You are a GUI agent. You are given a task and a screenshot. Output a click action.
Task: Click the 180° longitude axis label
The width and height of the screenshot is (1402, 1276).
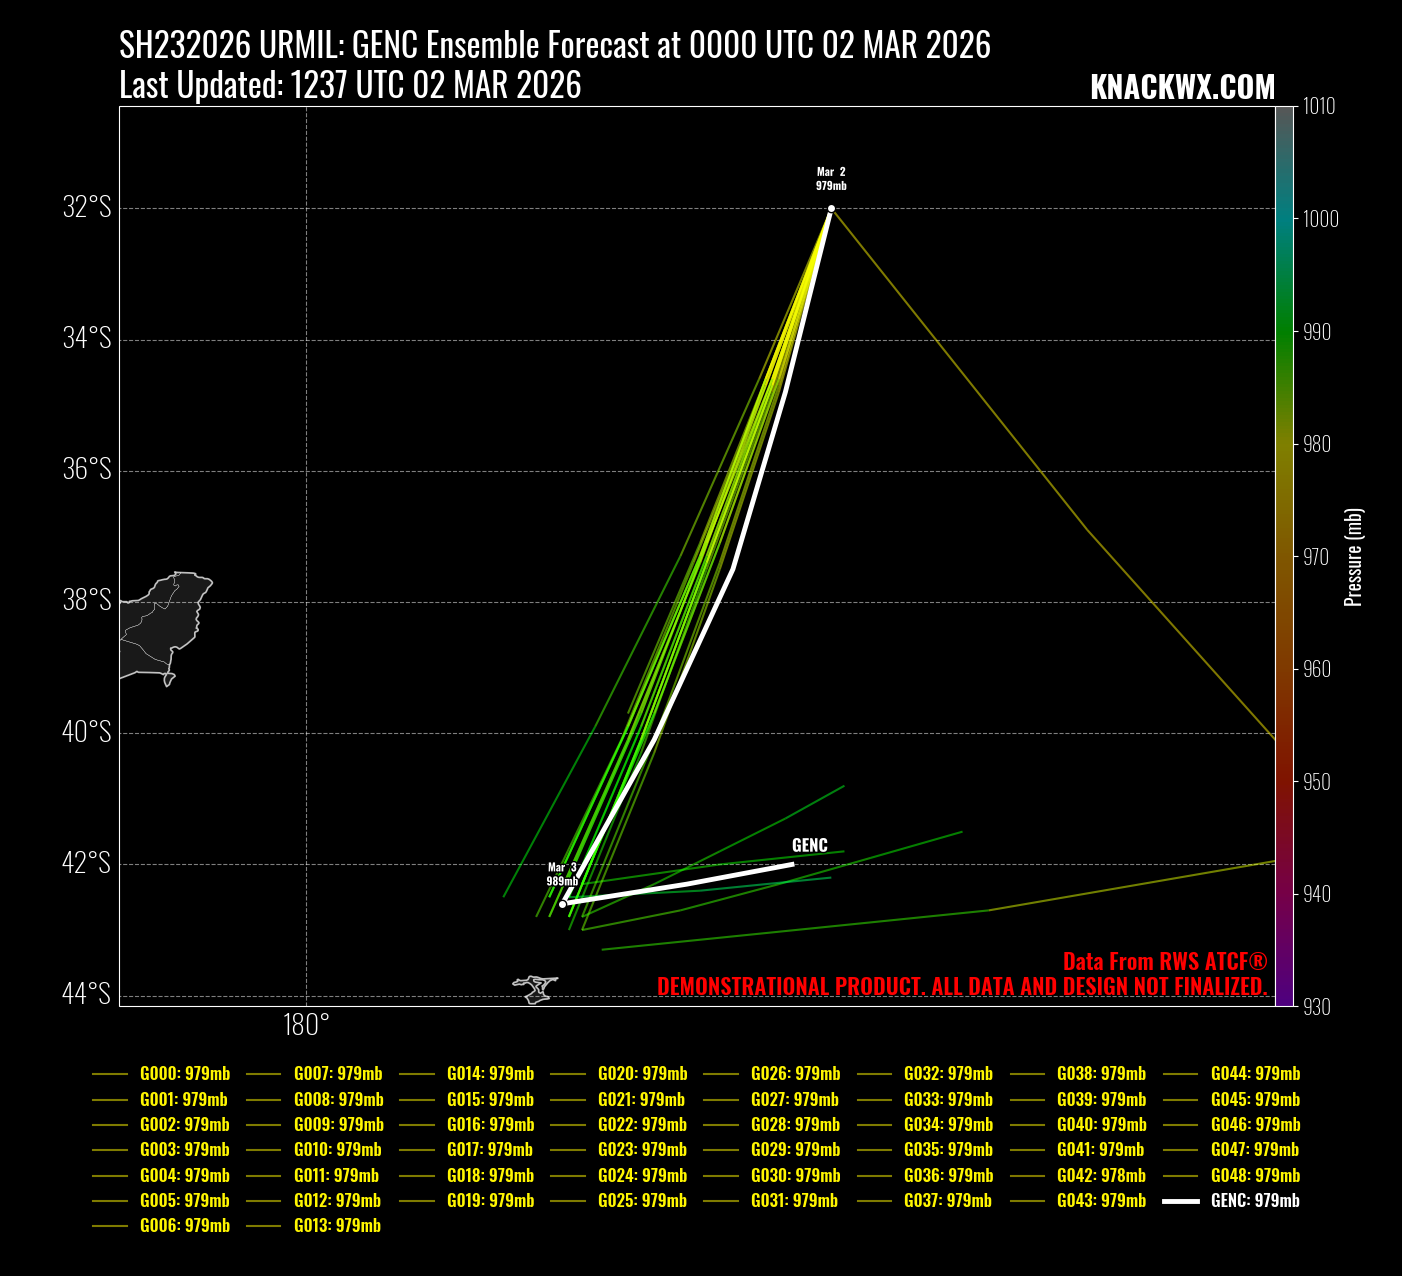point(306,1025)
